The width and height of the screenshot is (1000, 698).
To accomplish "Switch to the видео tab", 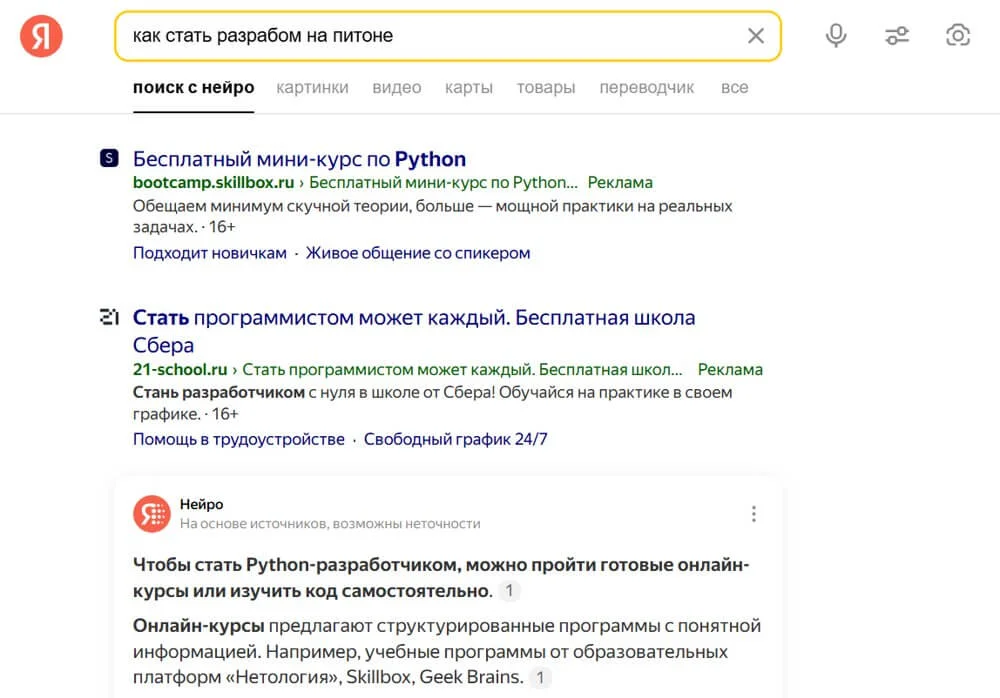I will click(x=397, y=87).
